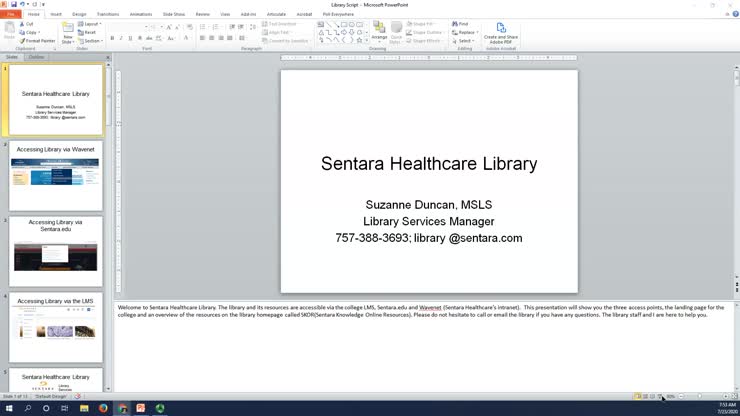This screenshot has width=740, height=416.
Task: Click the Format Painter tool
Action: point(37,41)
